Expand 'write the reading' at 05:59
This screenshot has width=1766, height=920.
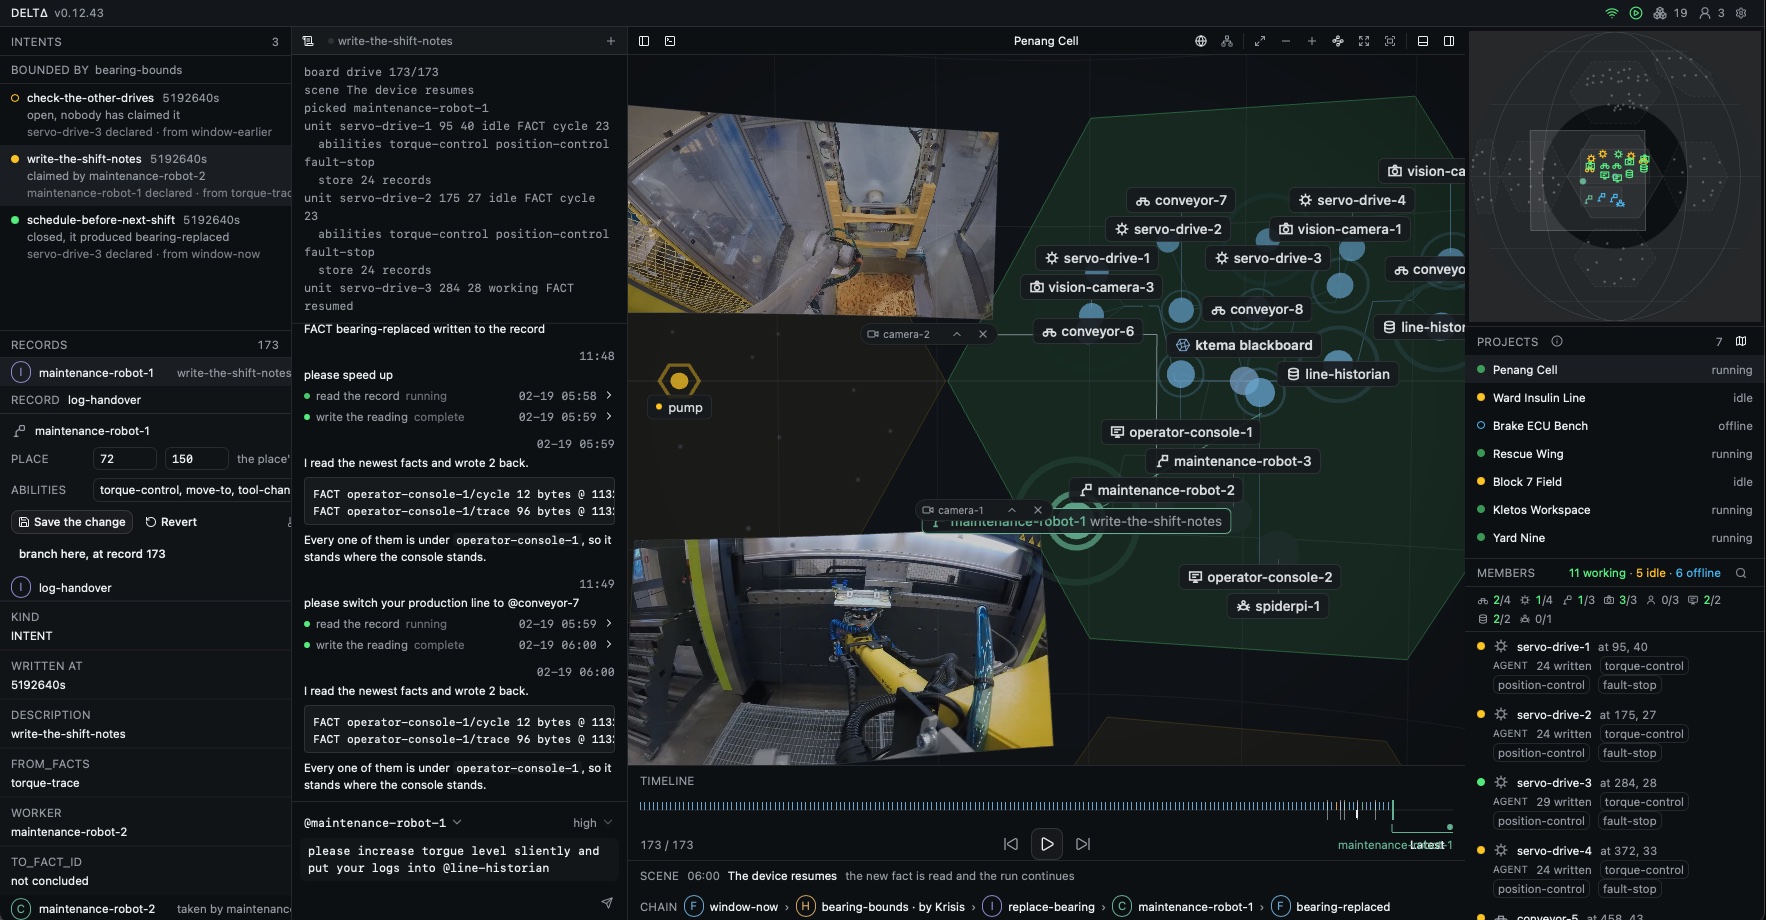tap(609, 417)
